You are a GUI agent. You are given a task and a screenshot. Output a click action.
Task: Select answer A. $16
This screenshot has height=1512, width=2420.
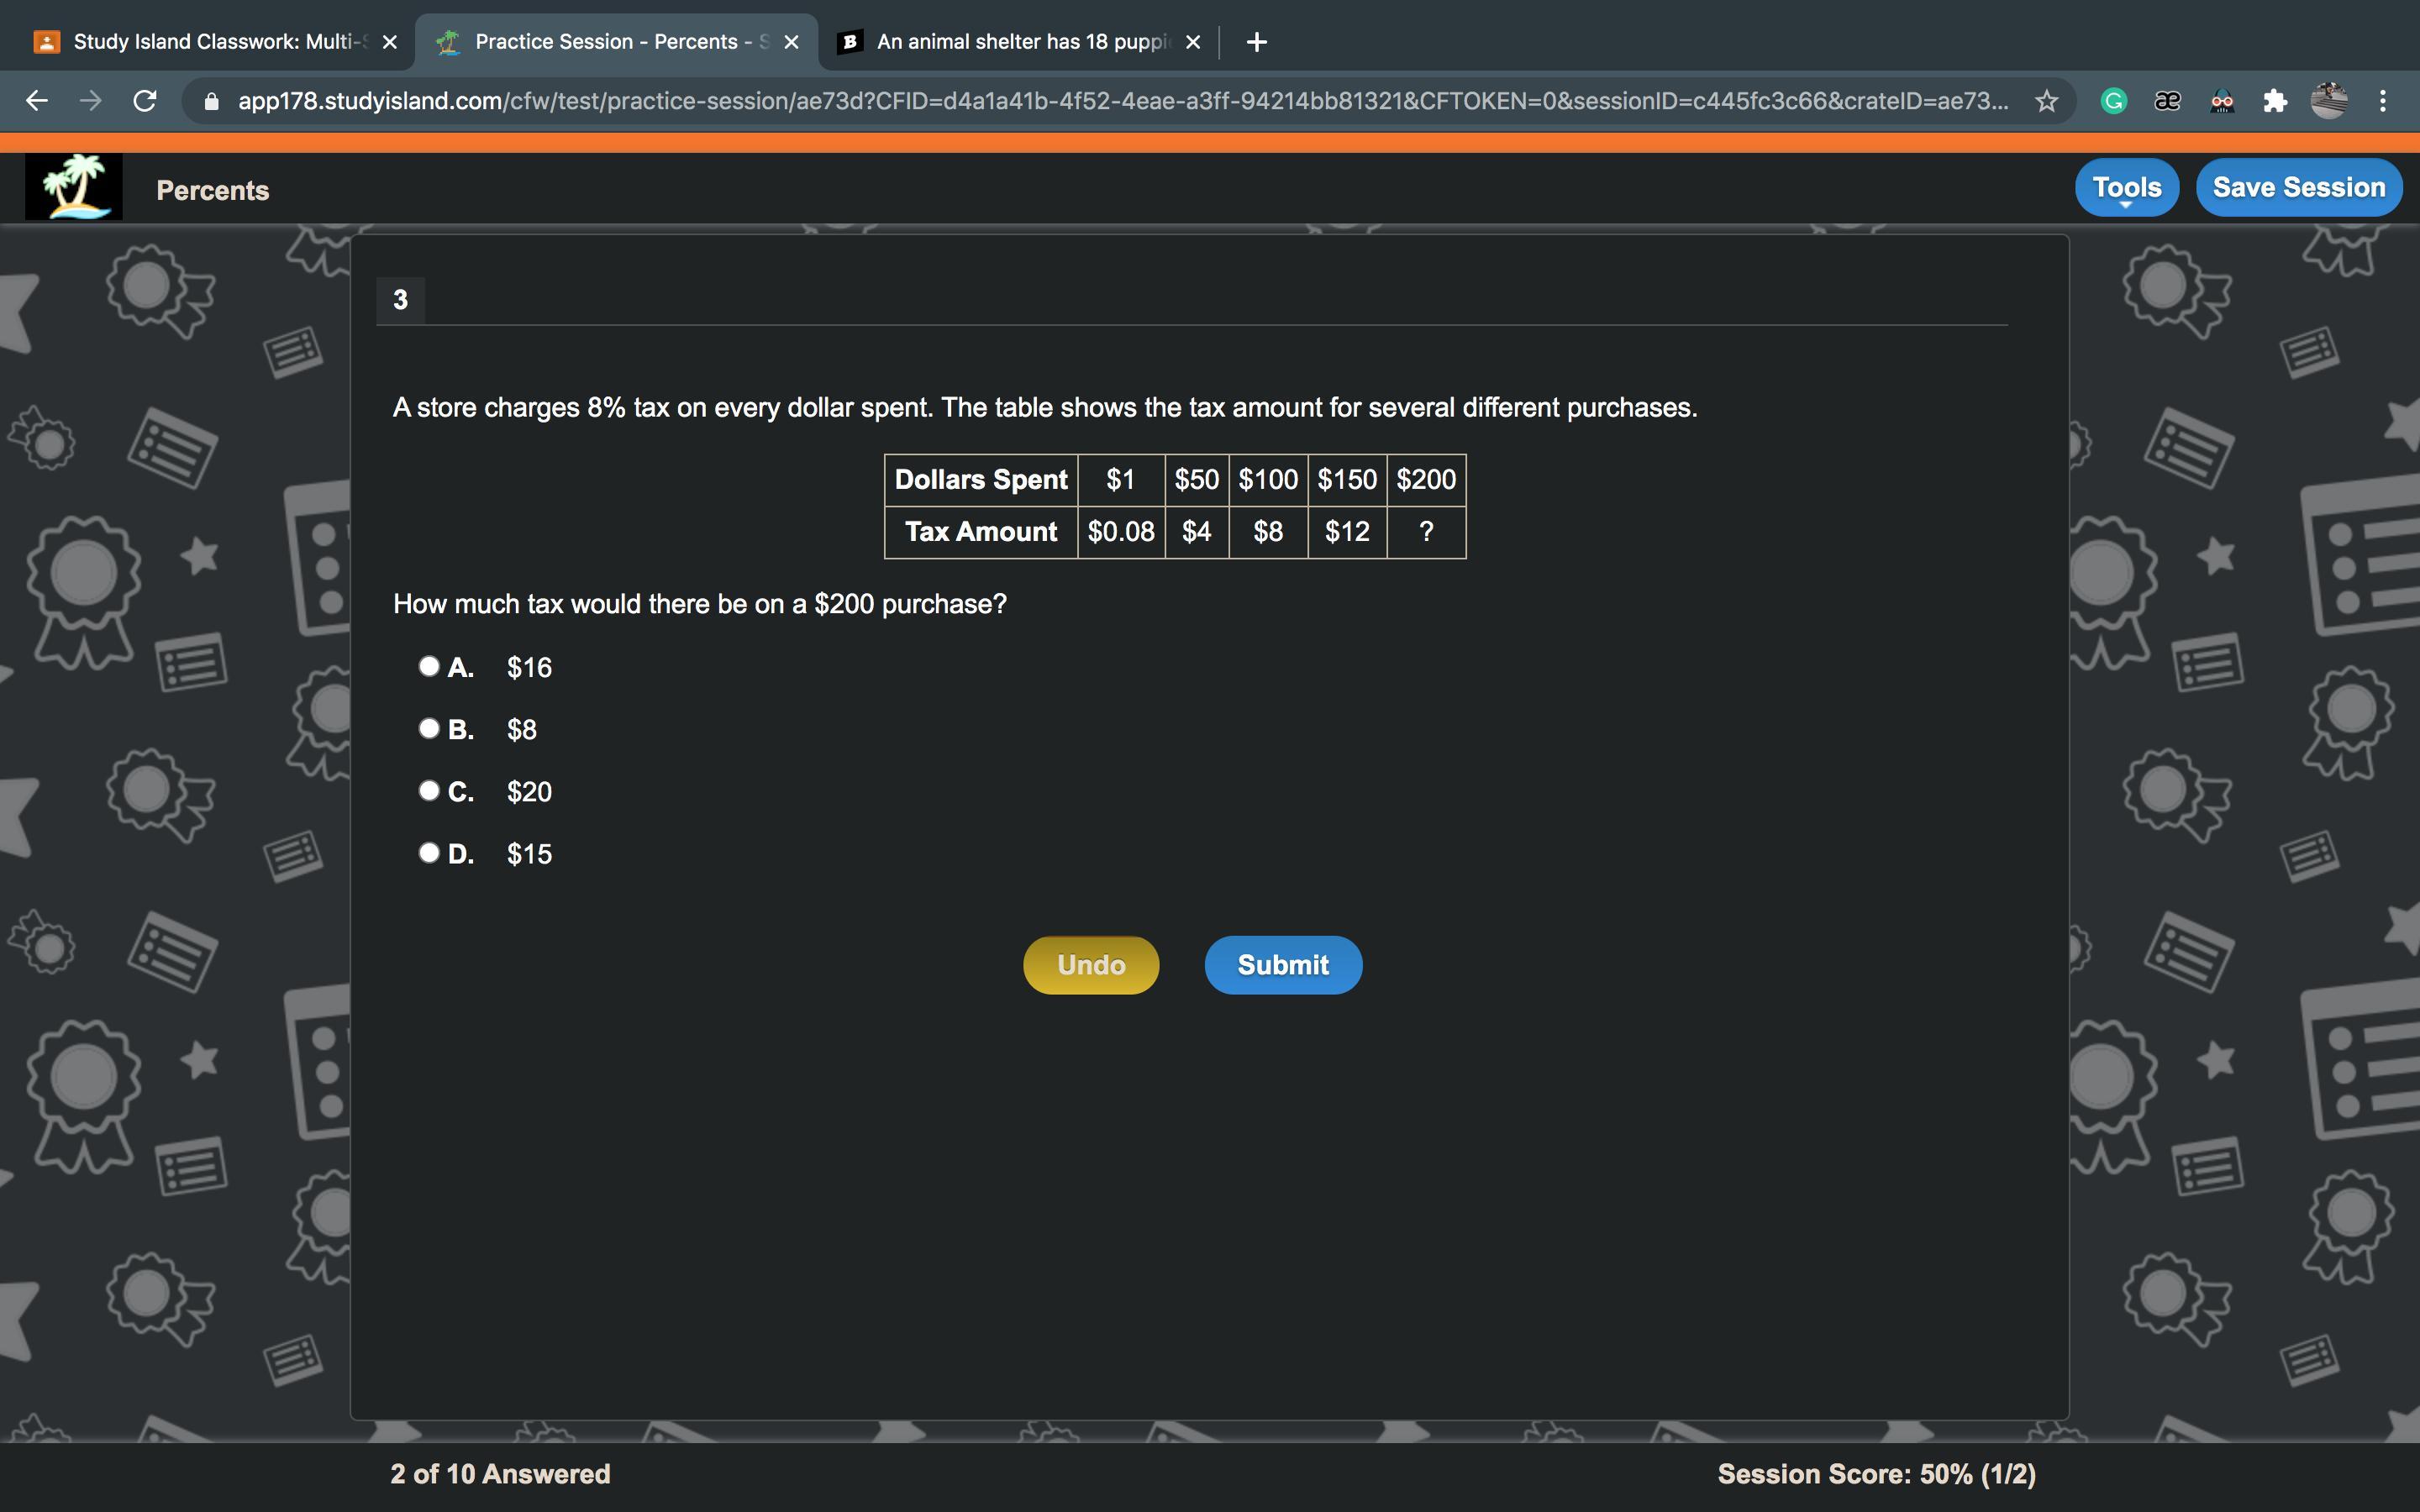pyautogui.click(x=429, y=666)
